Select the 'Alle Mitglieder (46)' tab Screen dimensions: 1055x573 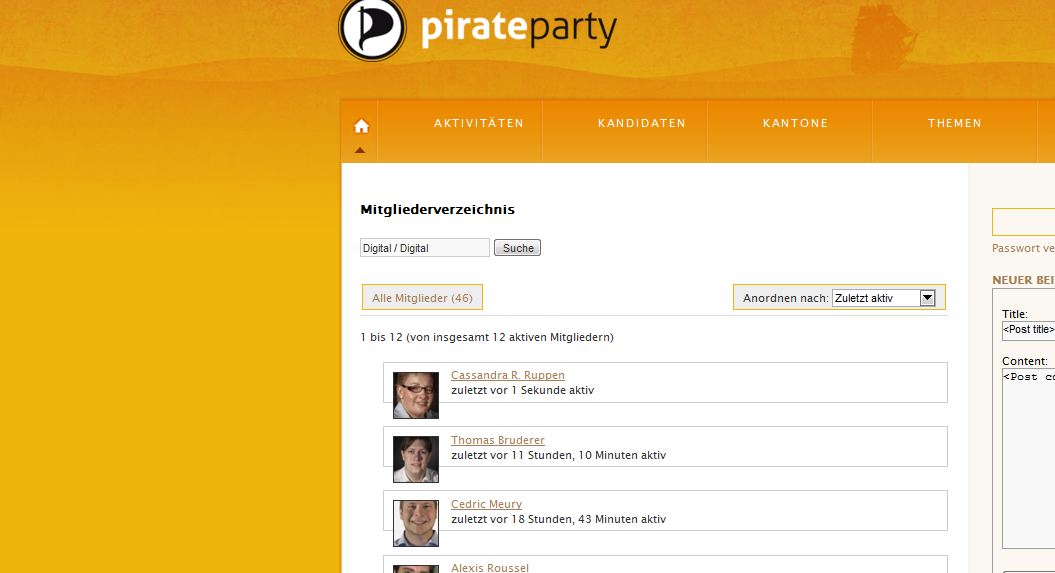click(x=422, y=298)
